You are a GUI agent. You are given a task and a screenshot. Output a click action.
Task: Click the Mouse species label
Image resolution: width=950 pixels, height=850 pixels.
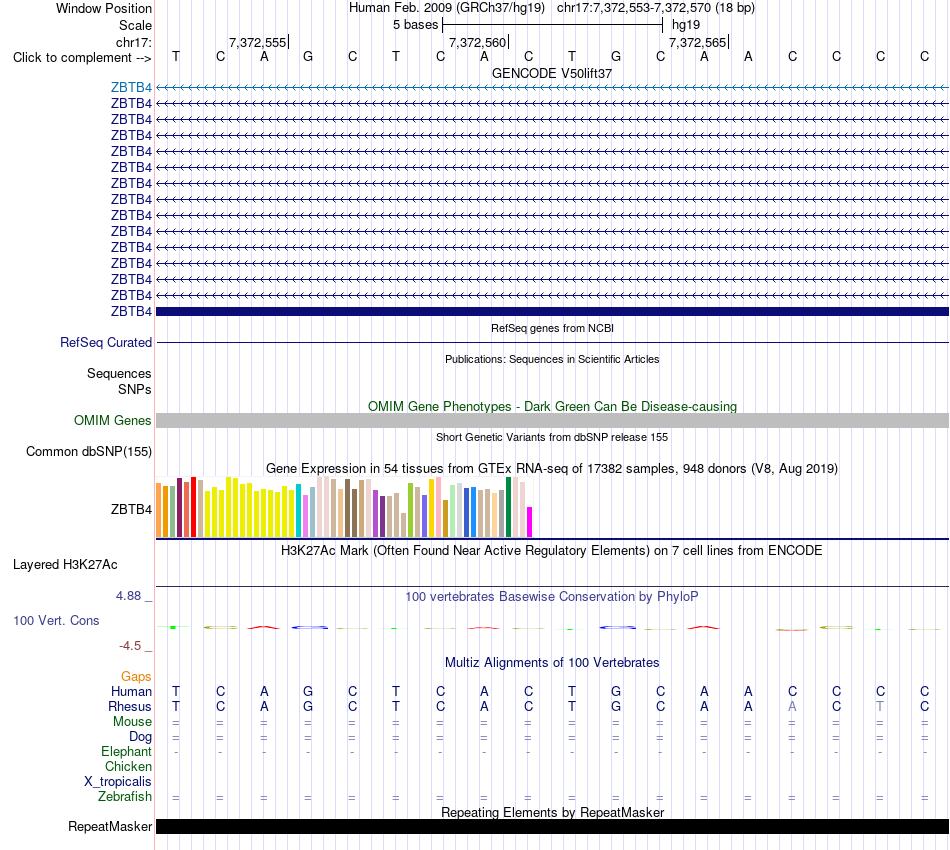click(x=132, y=722)
